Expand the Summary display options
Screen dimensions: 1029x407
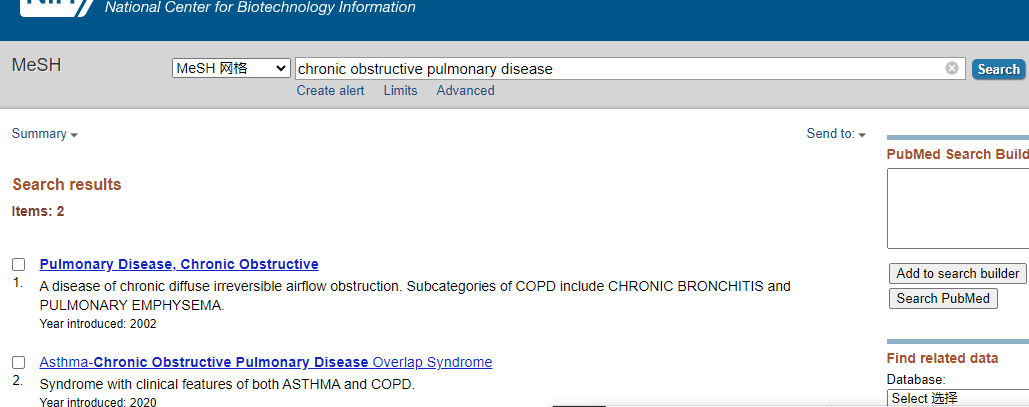(45, 134)
